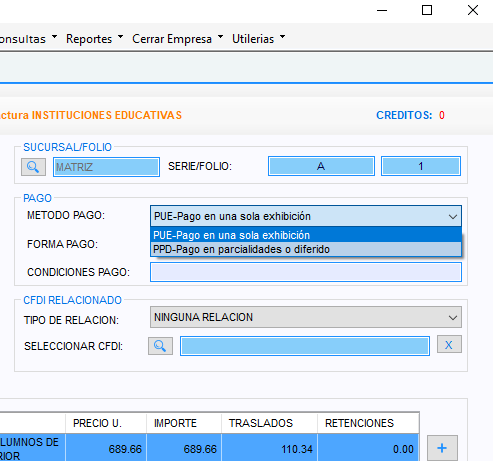Open the Cerrar Empresa menu
493x461 pixels.
click(178, 39)
